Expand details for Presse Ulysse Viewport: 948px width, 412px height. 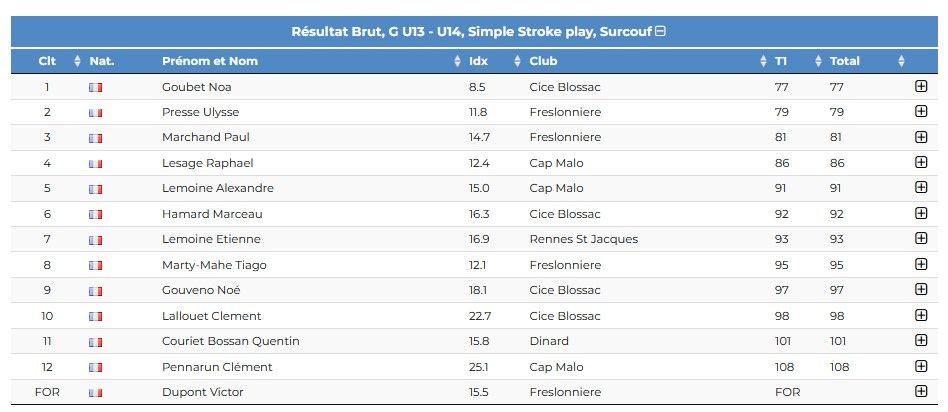(921, 111)
